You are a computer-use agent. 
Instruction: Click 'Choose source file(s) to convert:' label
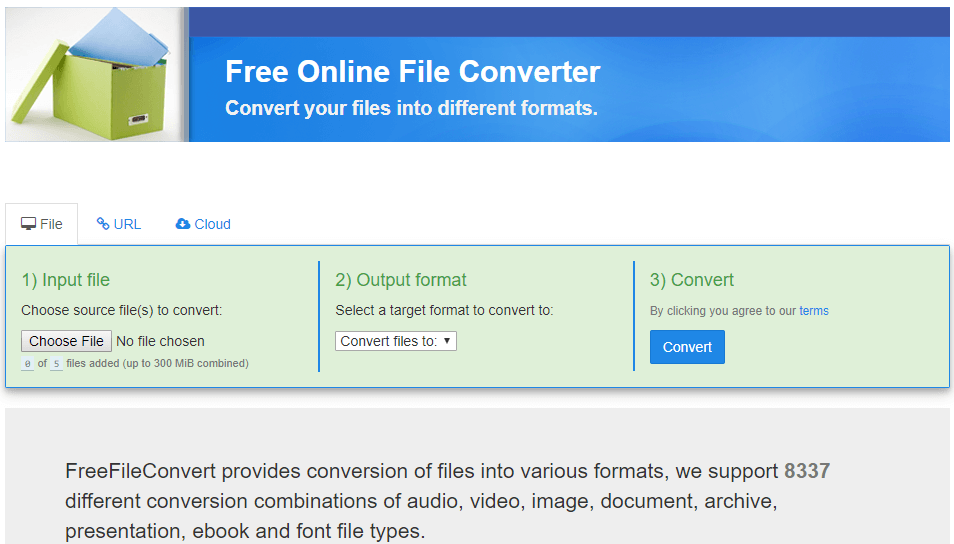[x=122, y=310]
